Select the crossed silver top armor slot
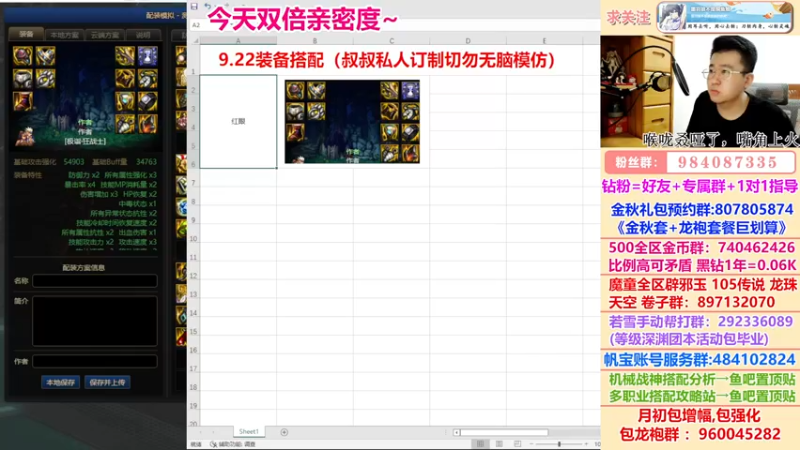 [x=45, y=56]
